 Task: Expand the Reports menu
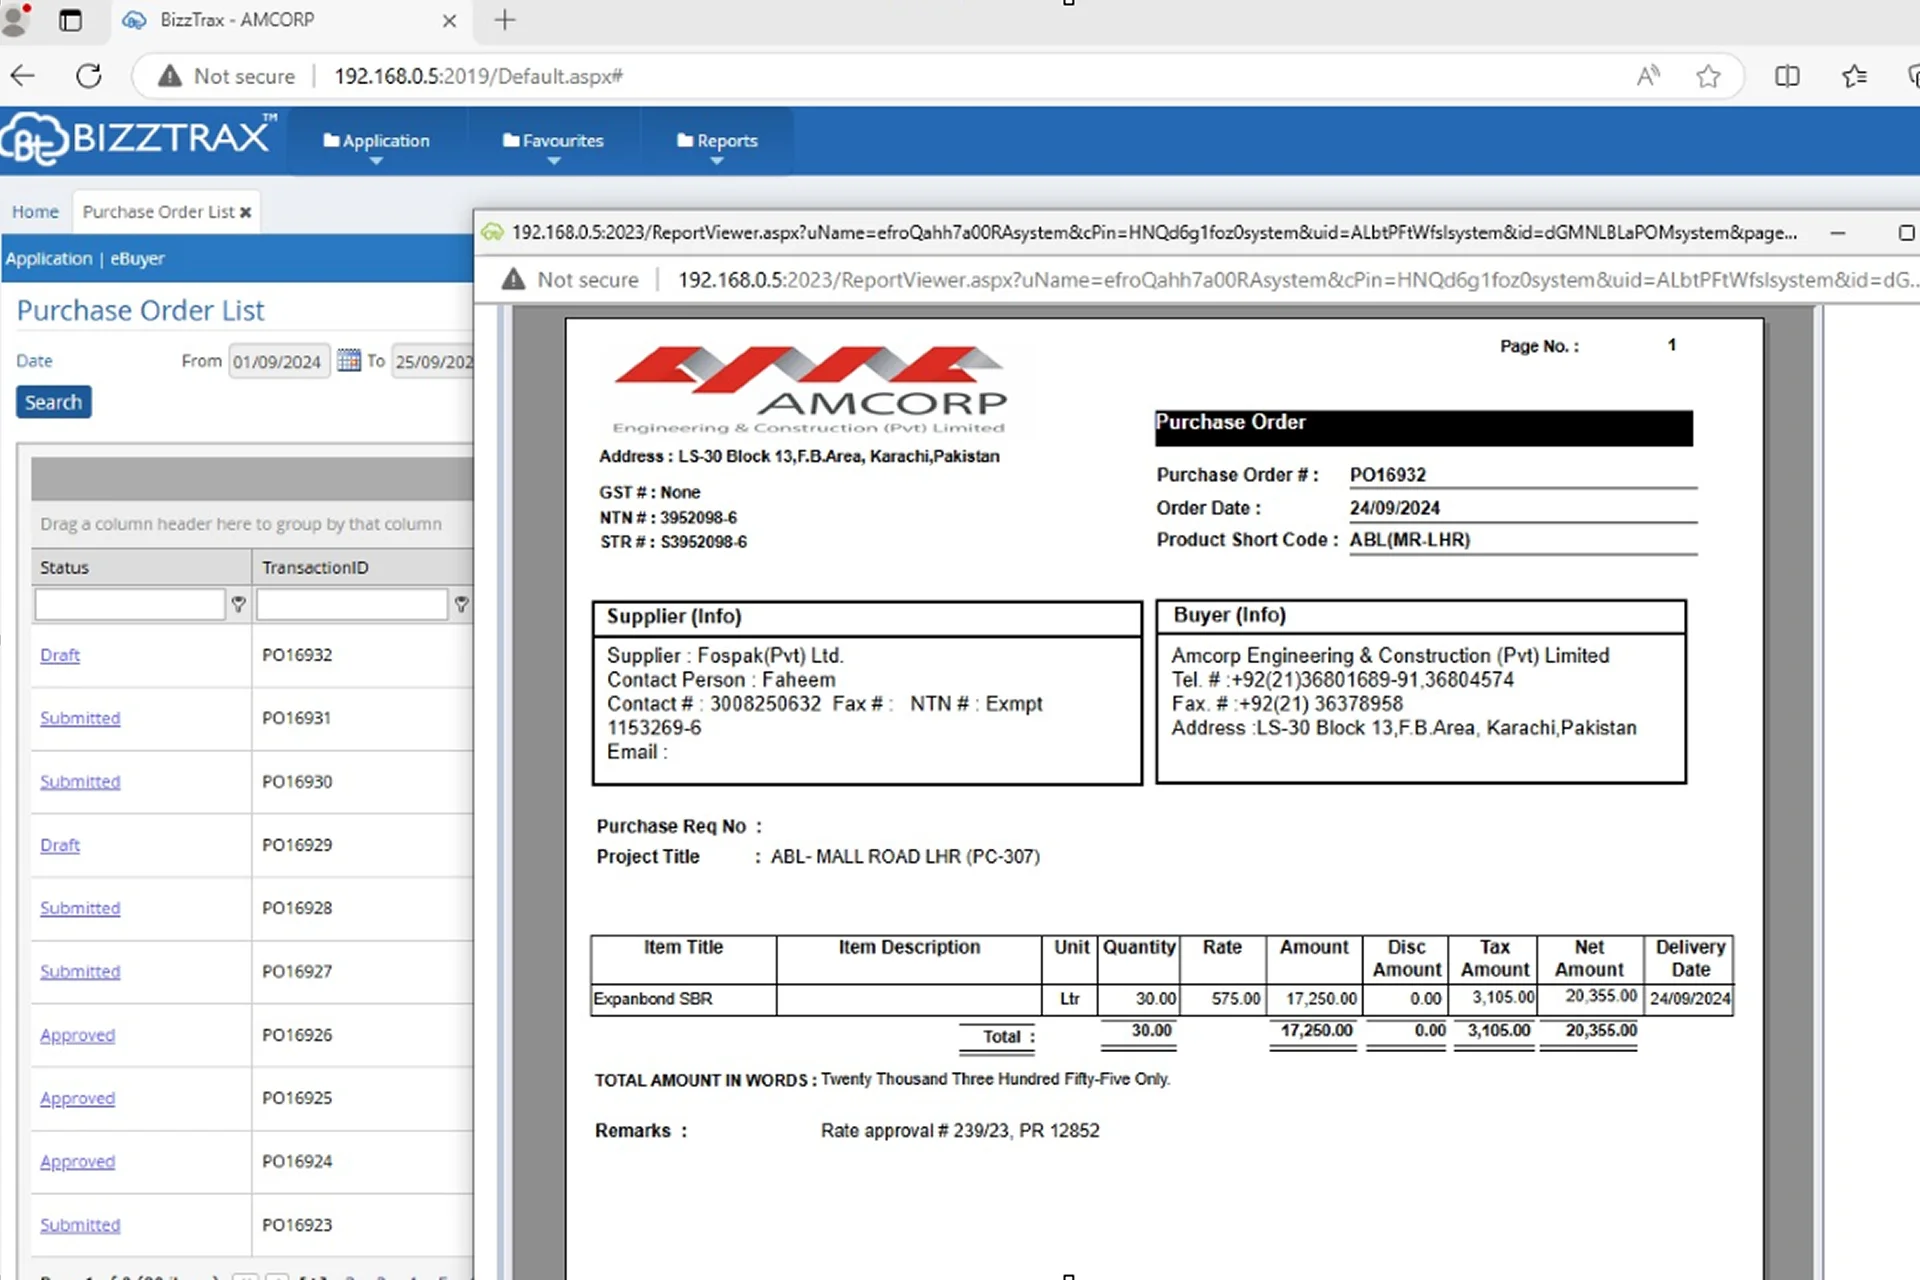click(717, 141)
